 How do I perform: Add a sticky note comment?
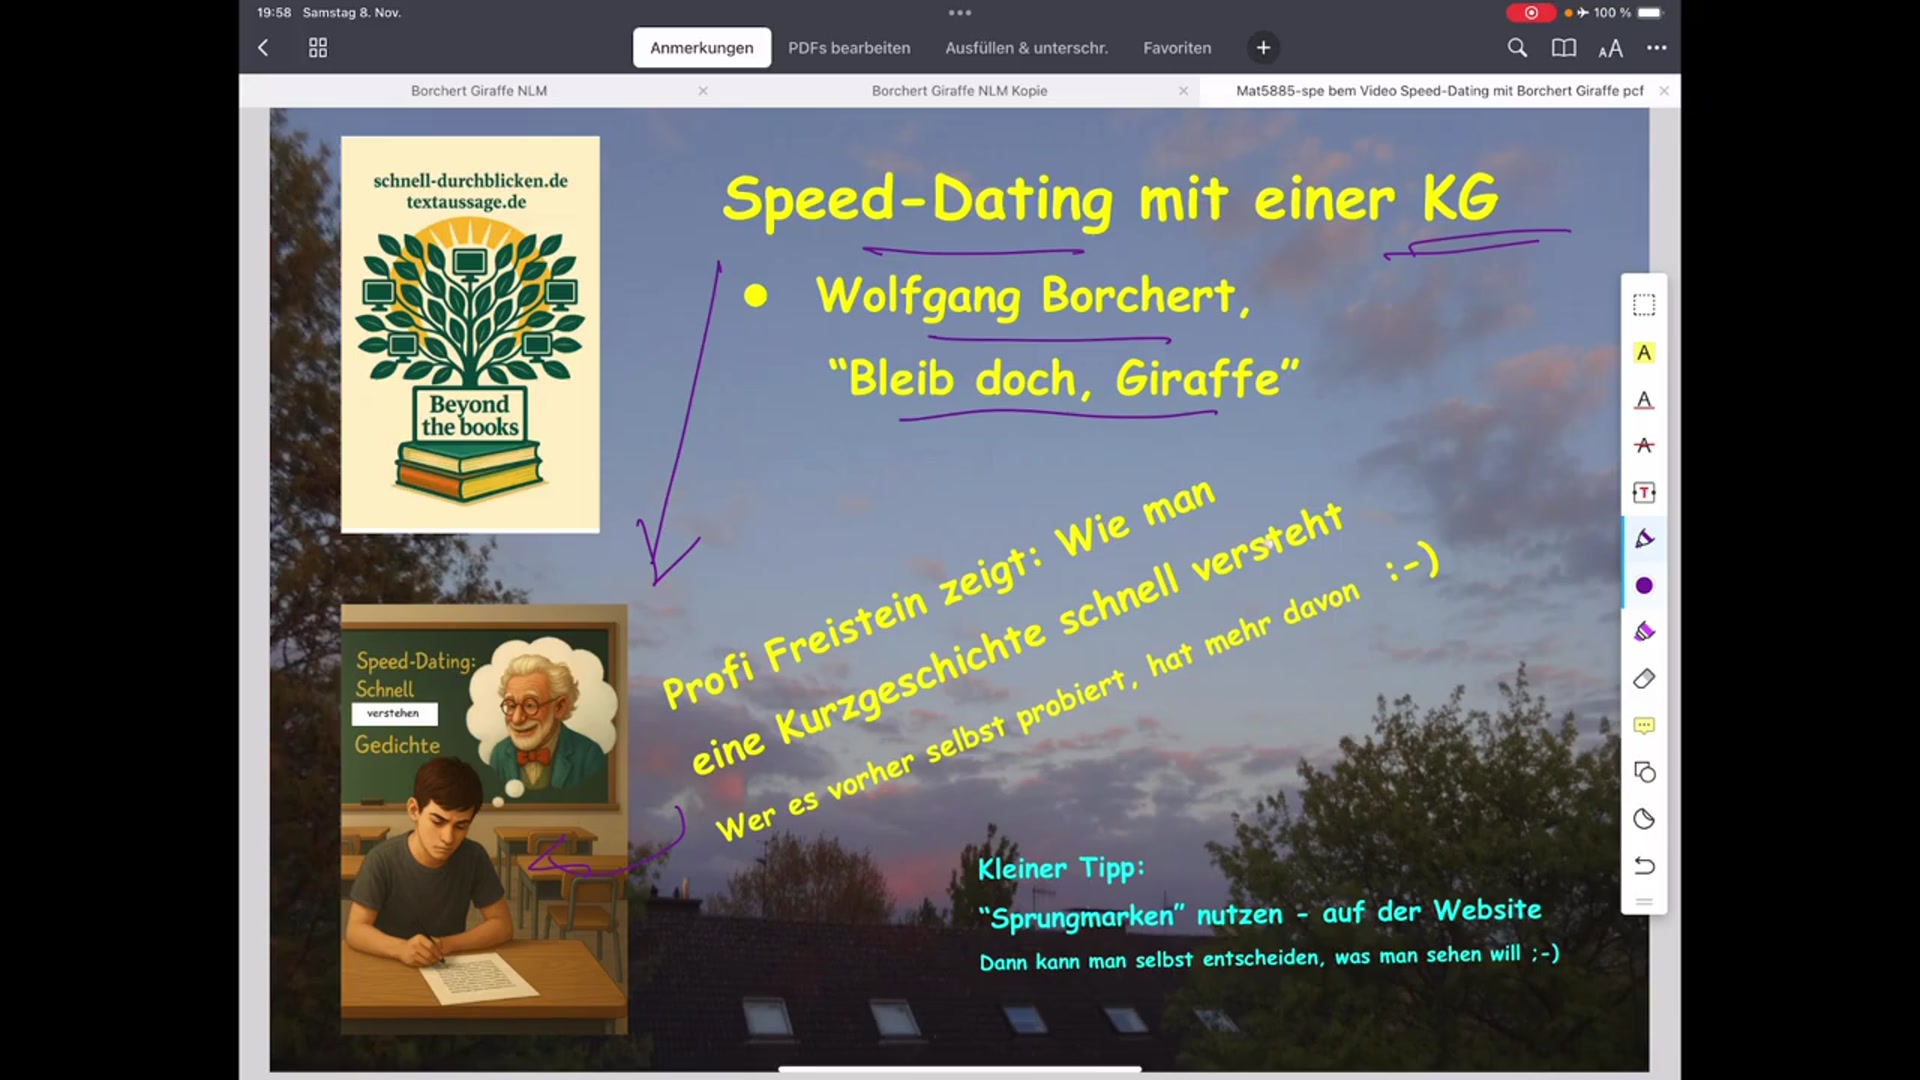coord(1644,725)
